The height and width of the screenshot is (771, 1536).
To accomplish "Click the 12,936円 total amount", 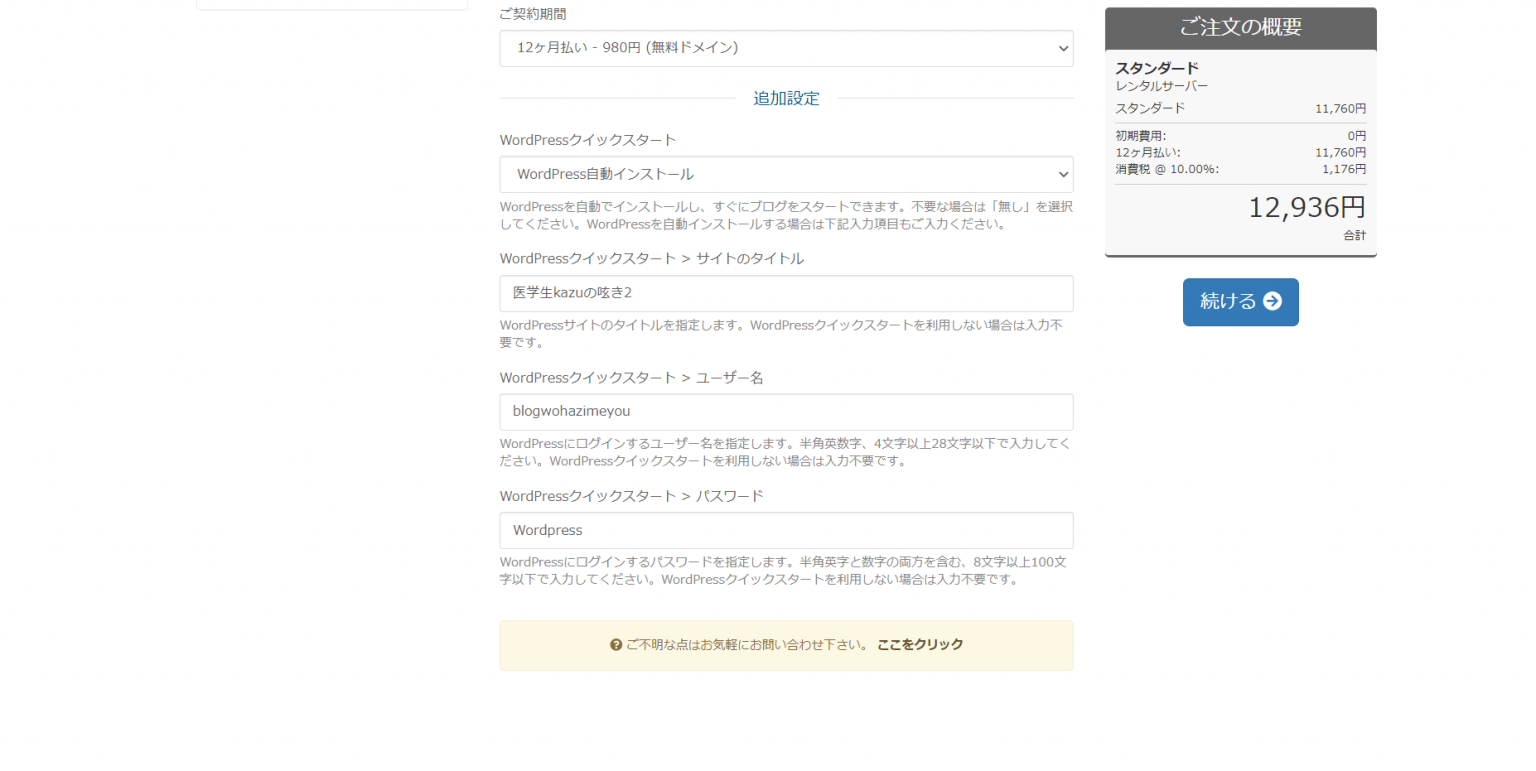I will click(1306, 208).
